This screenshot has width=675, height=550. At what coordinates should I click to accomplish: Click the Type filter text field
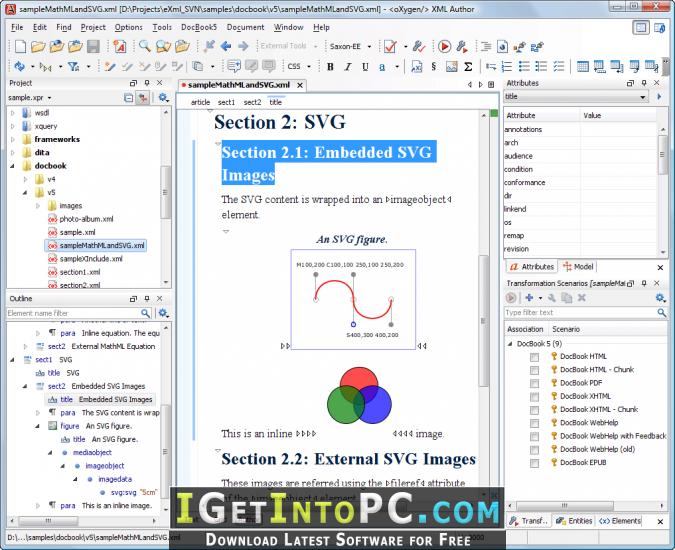point(580,312)
